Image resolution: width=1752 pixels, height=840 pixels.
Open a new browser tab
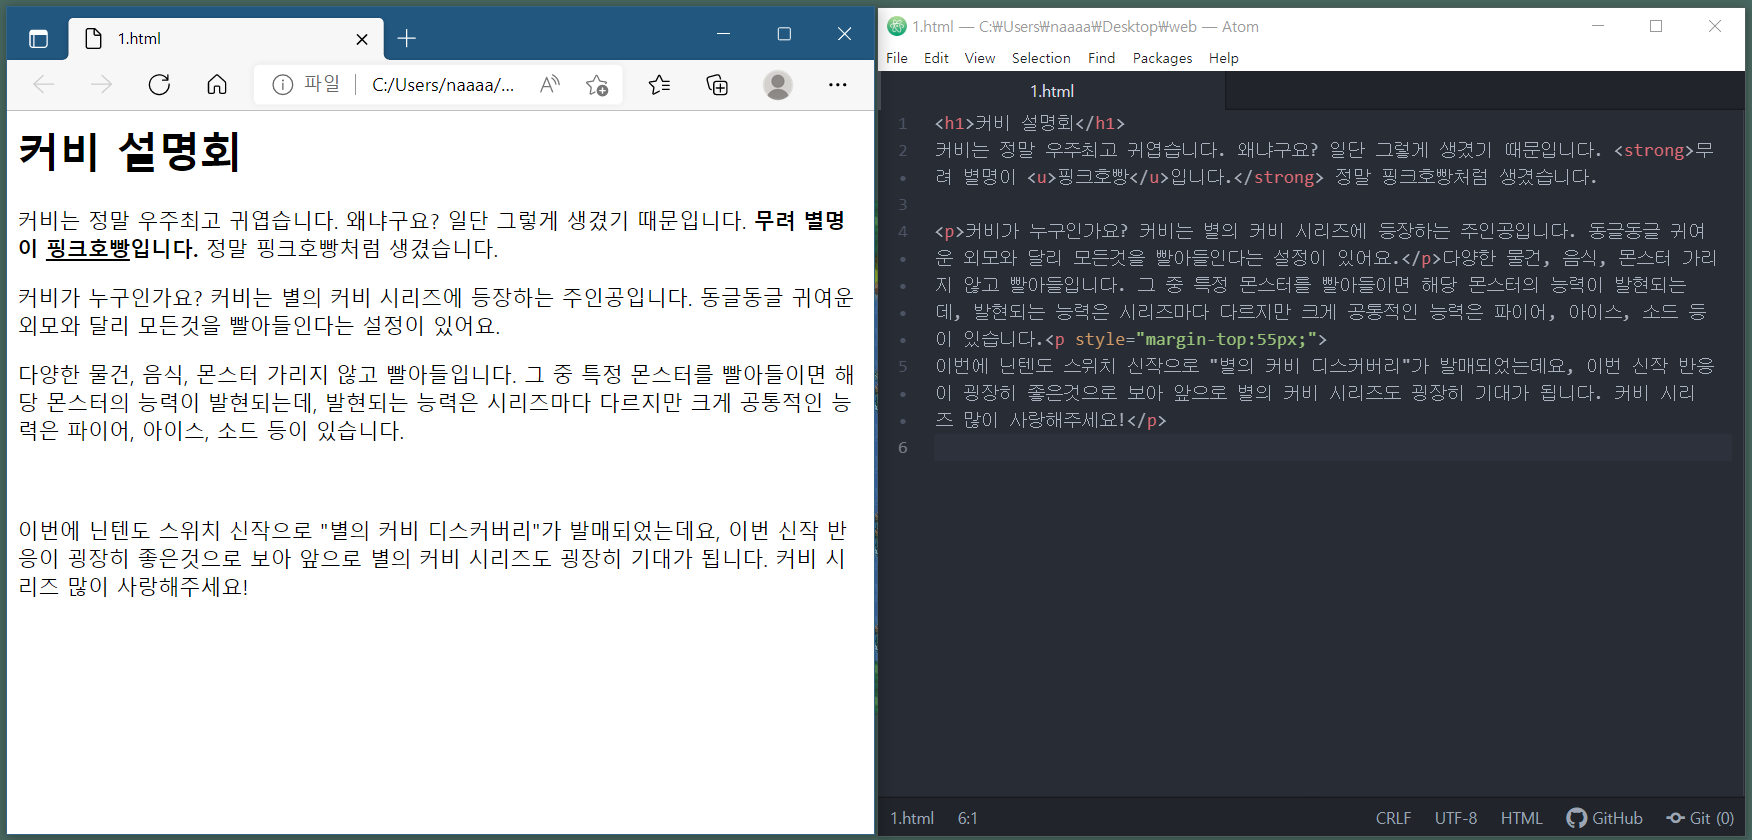[406, 39]
